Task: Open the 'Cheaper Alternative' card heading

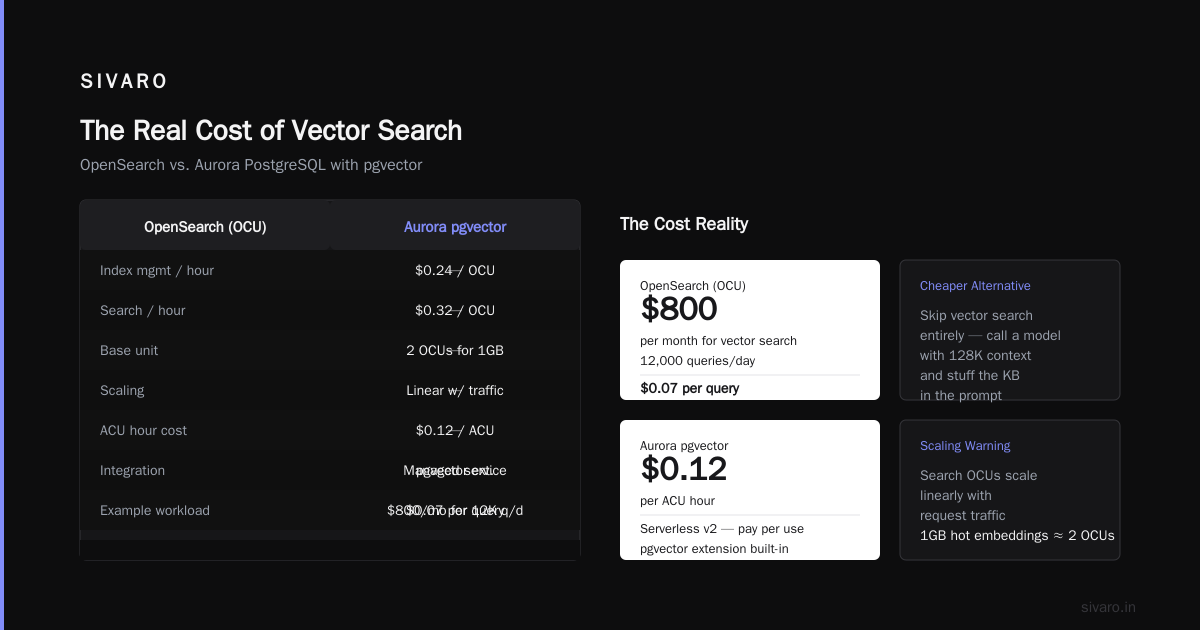Action: (975, 286)
